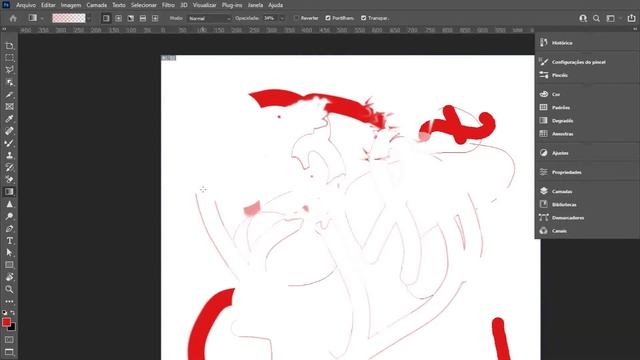Image resolution: width=640 pixels, height=360 pixels.
Task: Open the Modo blending dropdown
Action: tap(209, 18)
